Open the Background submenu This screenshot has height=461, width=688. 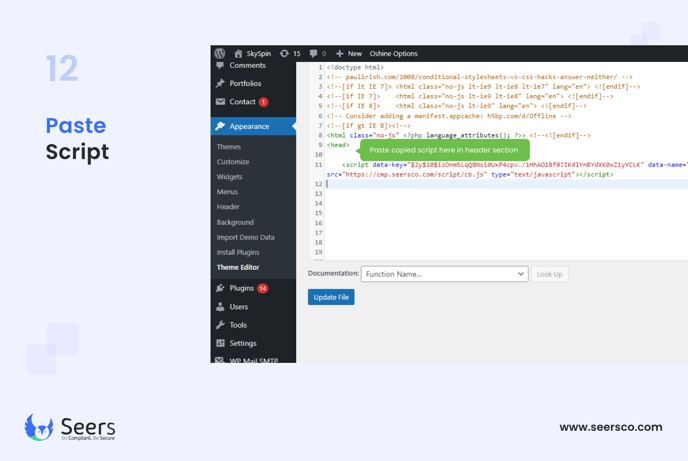coord(235,222)
